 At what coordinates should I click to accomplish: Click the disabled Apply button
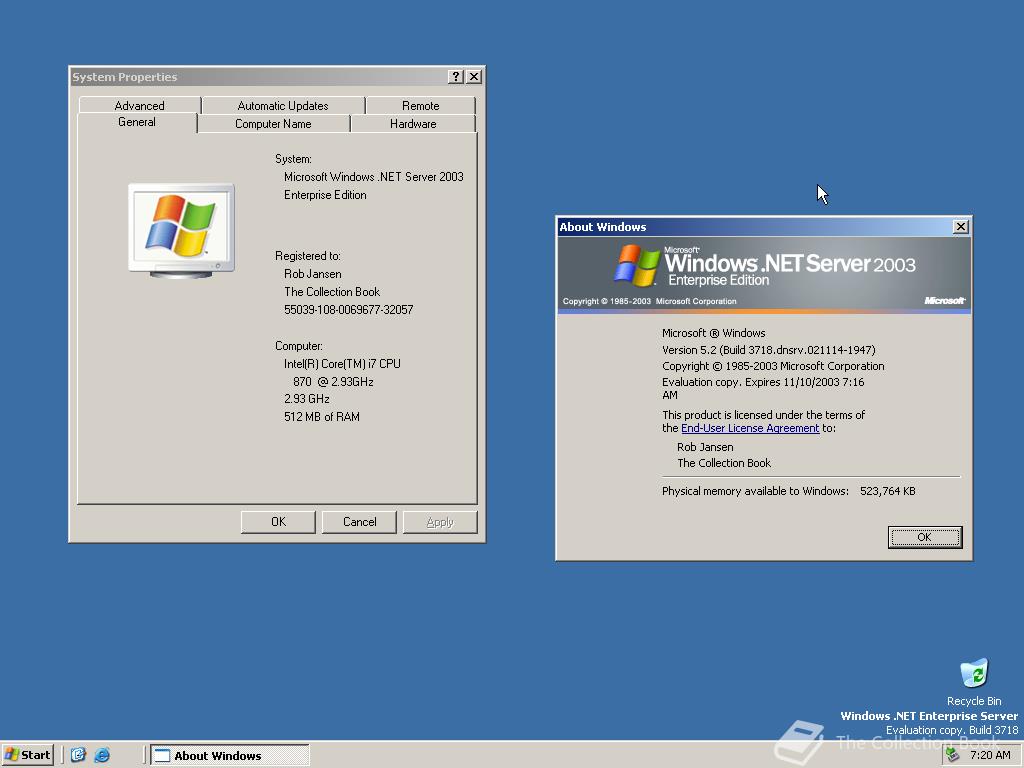440,522
